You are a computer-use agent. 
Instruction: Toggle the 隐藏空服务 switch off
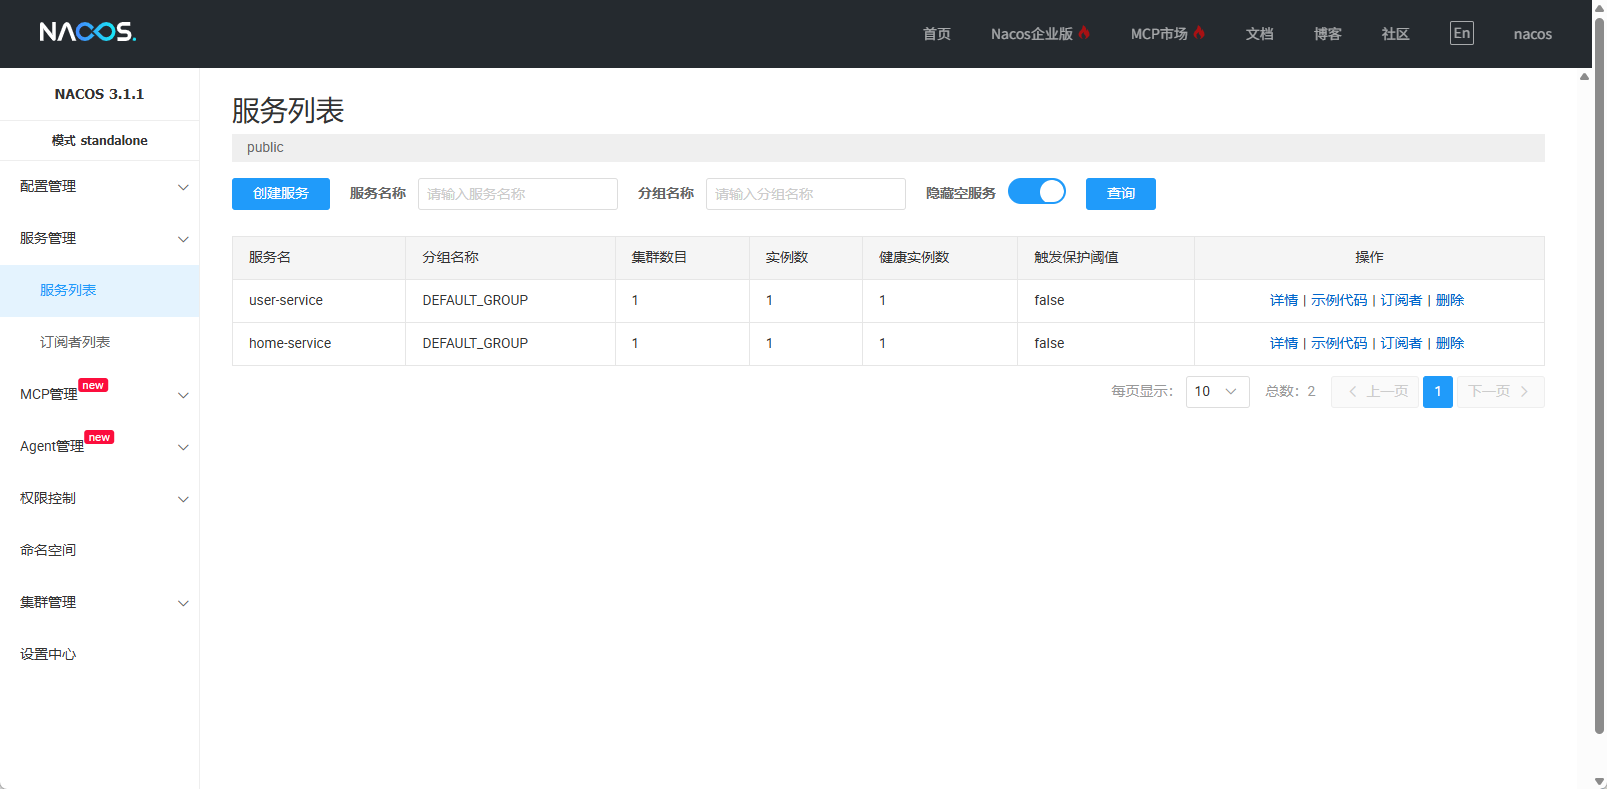pyautogui.click(x=1037, y=192)
